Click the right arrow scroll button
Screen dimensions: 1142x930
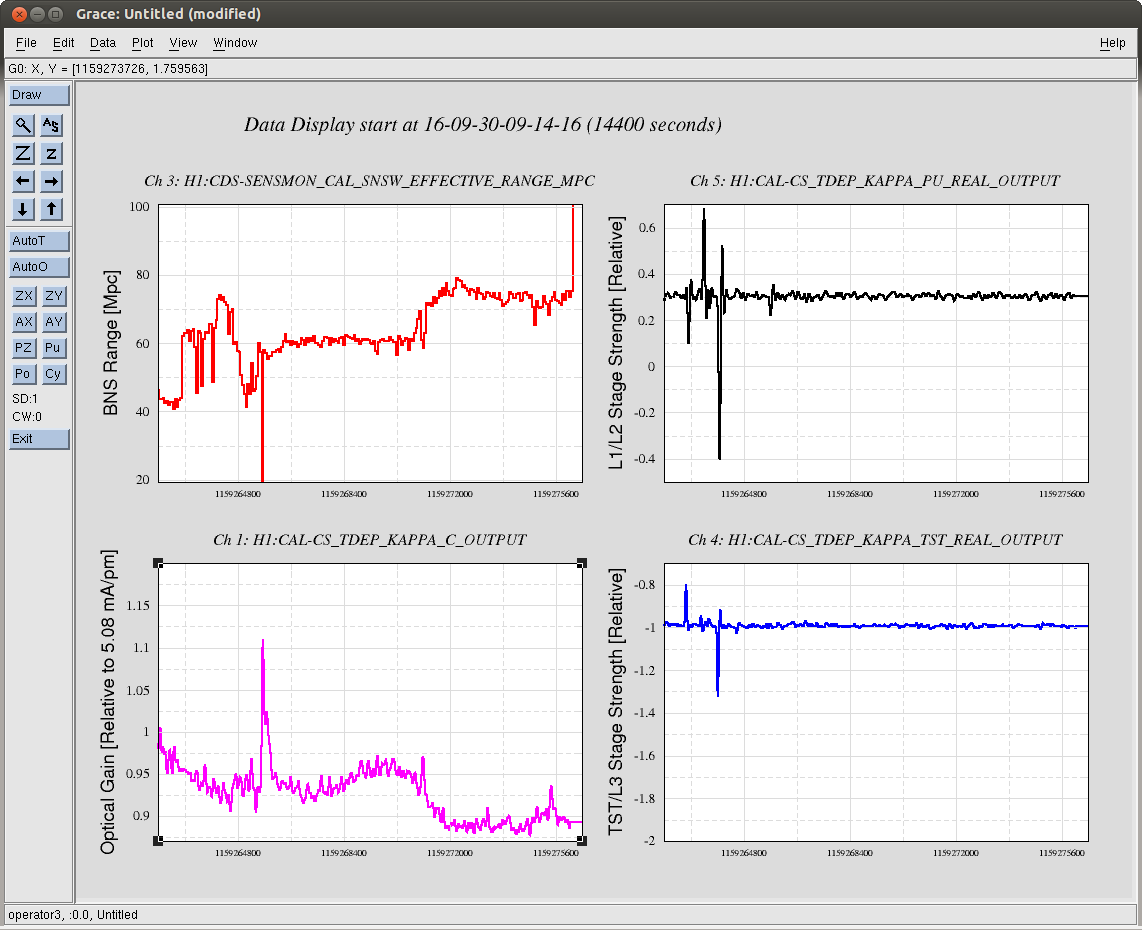coord(51,181)
